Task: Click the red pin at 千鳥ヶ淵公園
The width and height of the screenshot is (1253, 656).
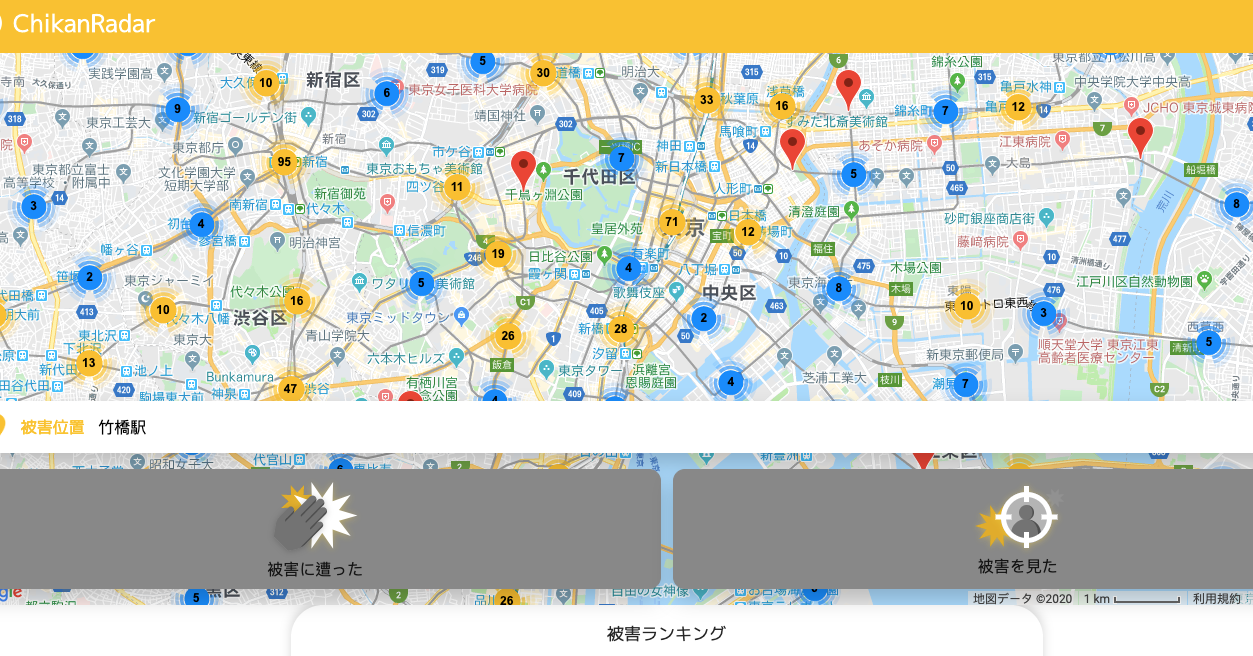Action: [x=523, y=170]
